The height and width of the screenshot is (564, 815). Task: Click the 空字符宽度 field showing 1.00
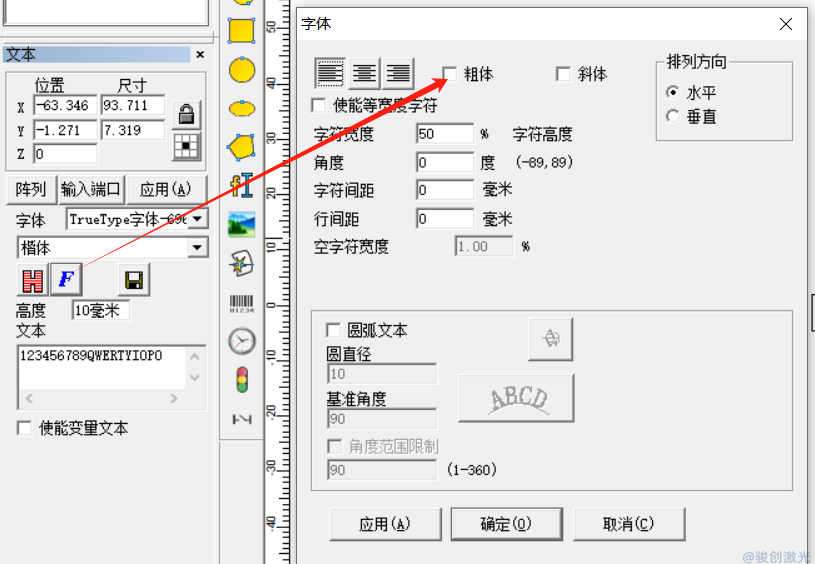[484, 246]
